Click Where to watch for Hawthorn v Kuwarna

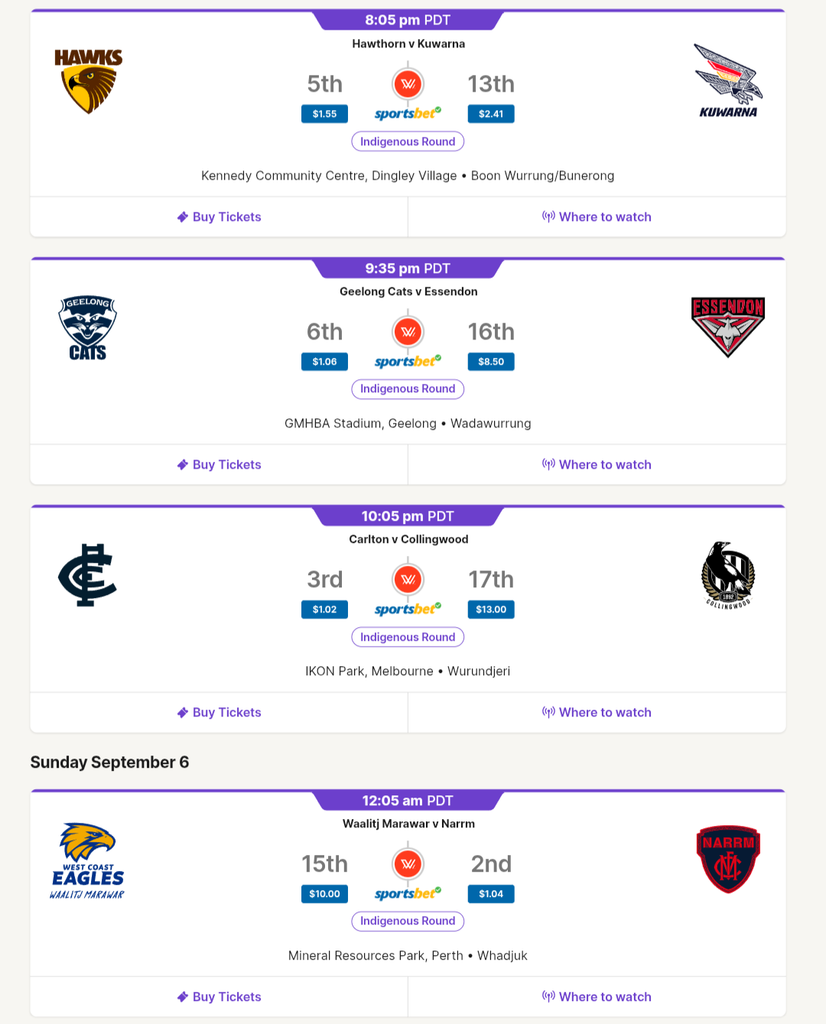[597, 217]
